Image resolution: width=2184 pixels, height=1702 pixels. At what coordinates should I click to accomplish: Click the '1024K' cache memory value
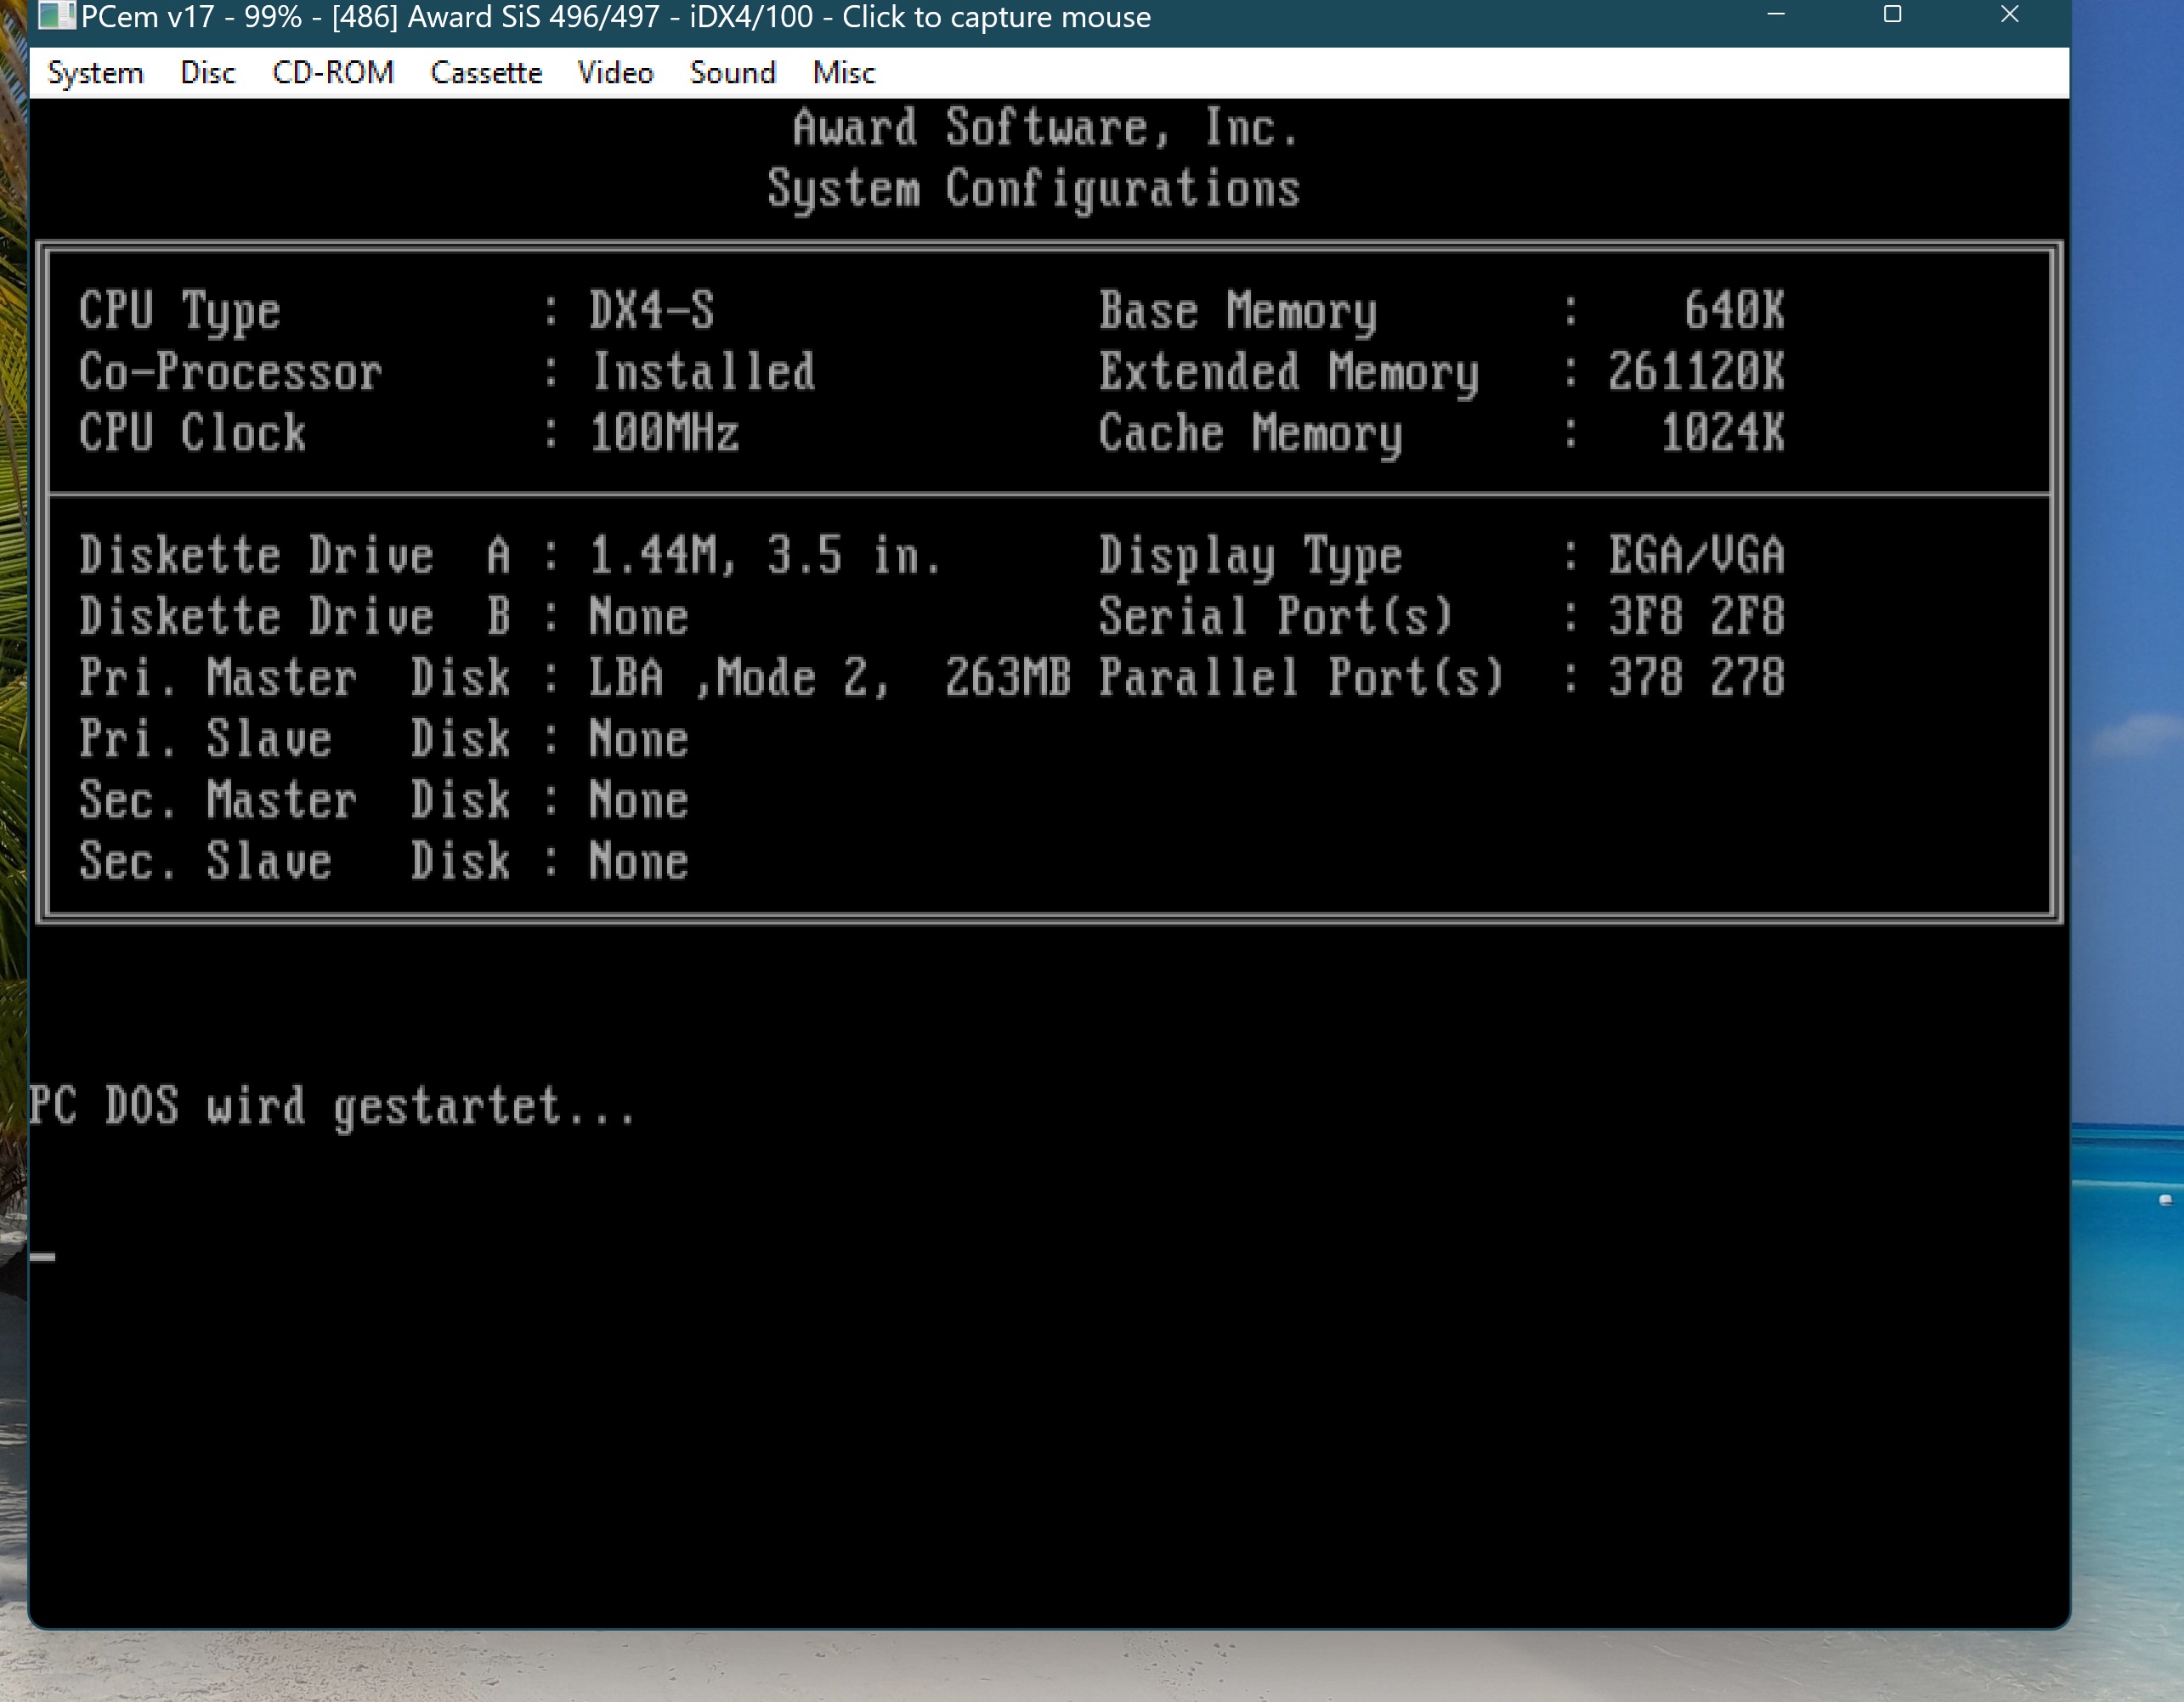pos(1723,433)
